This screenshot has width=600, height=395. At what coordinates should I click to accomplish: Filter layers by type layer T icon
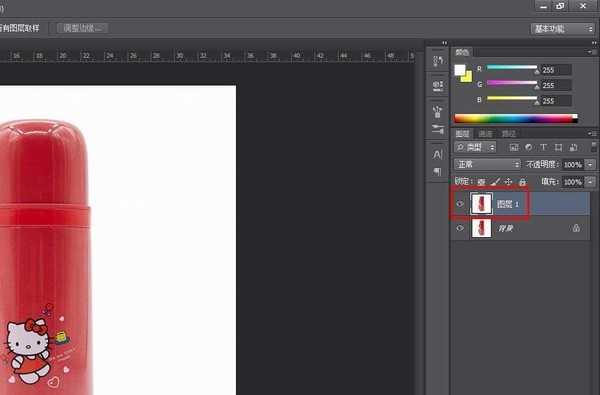[x=543, y=147]
